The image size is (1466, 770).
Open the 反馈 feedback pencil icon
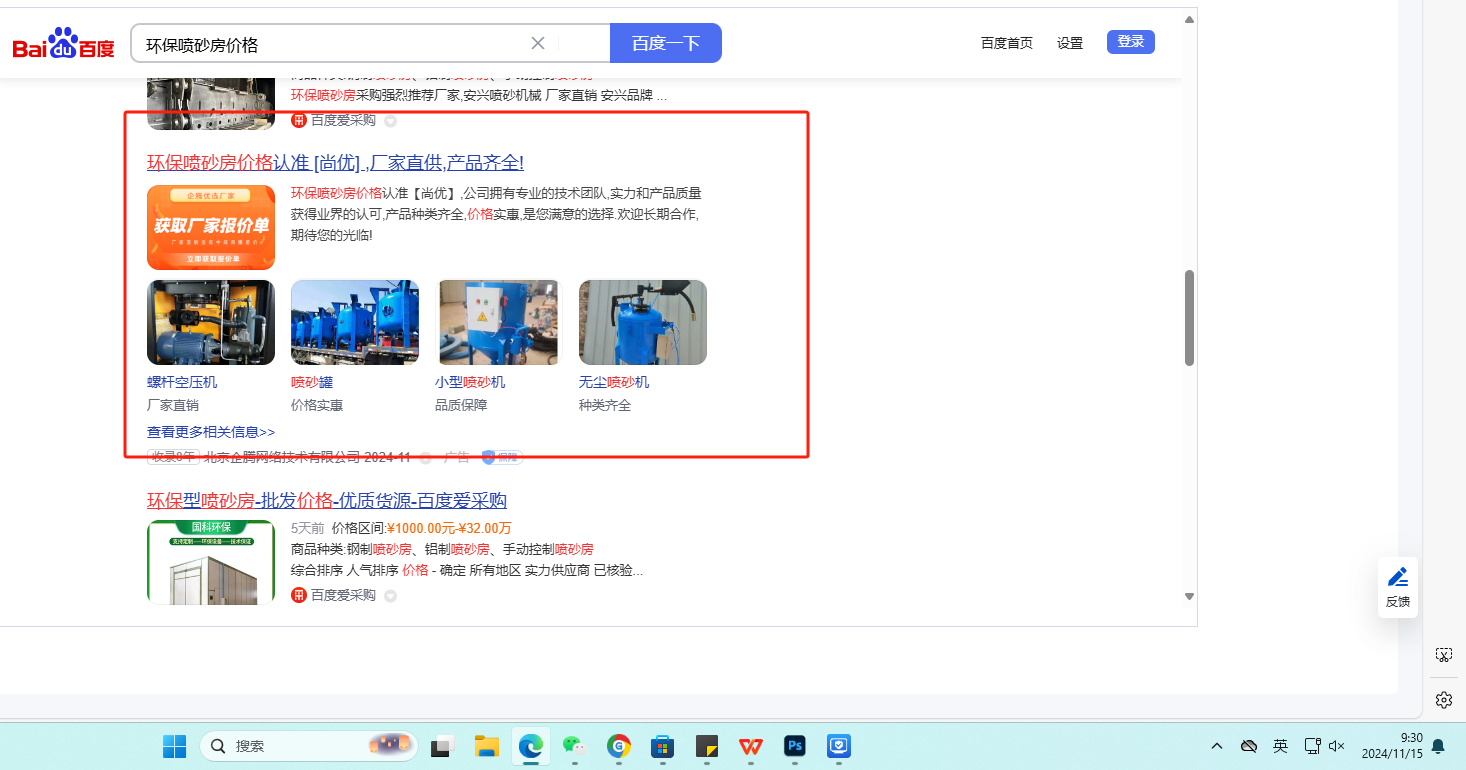point(1397,577)
